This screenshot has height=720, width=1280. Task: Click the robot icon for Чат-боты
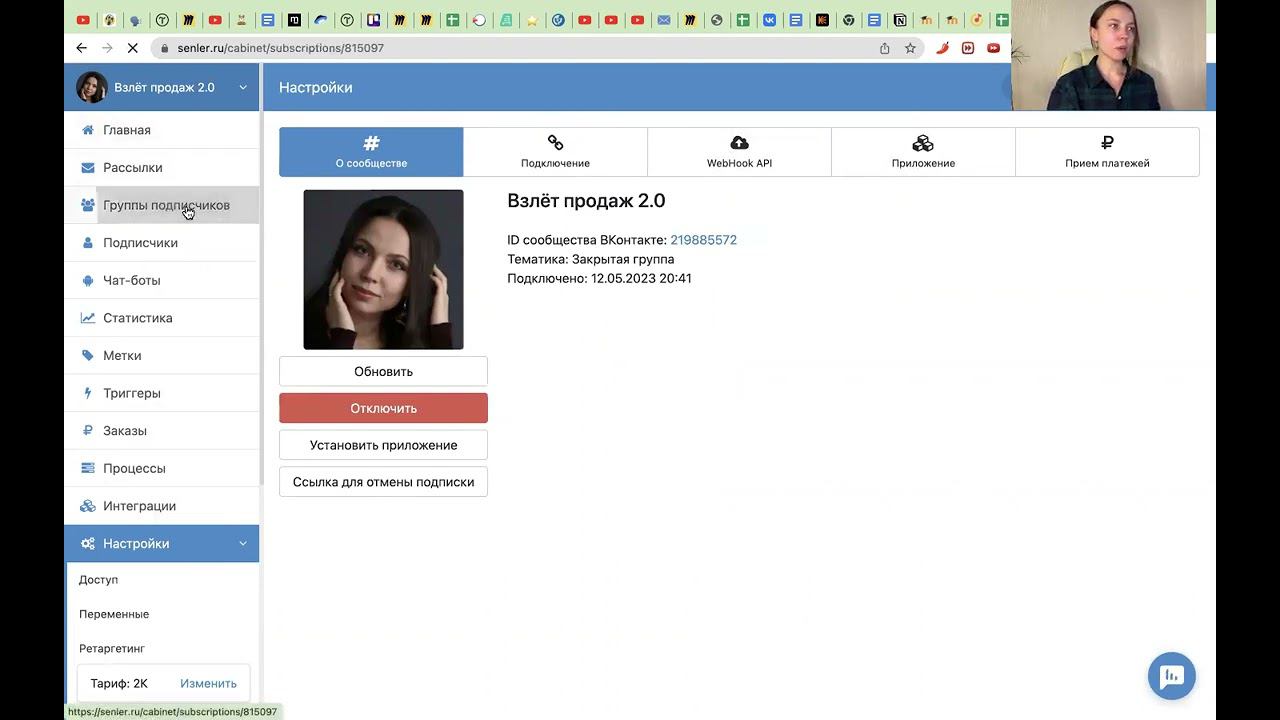pyautogui.click(x=88, y=281)
